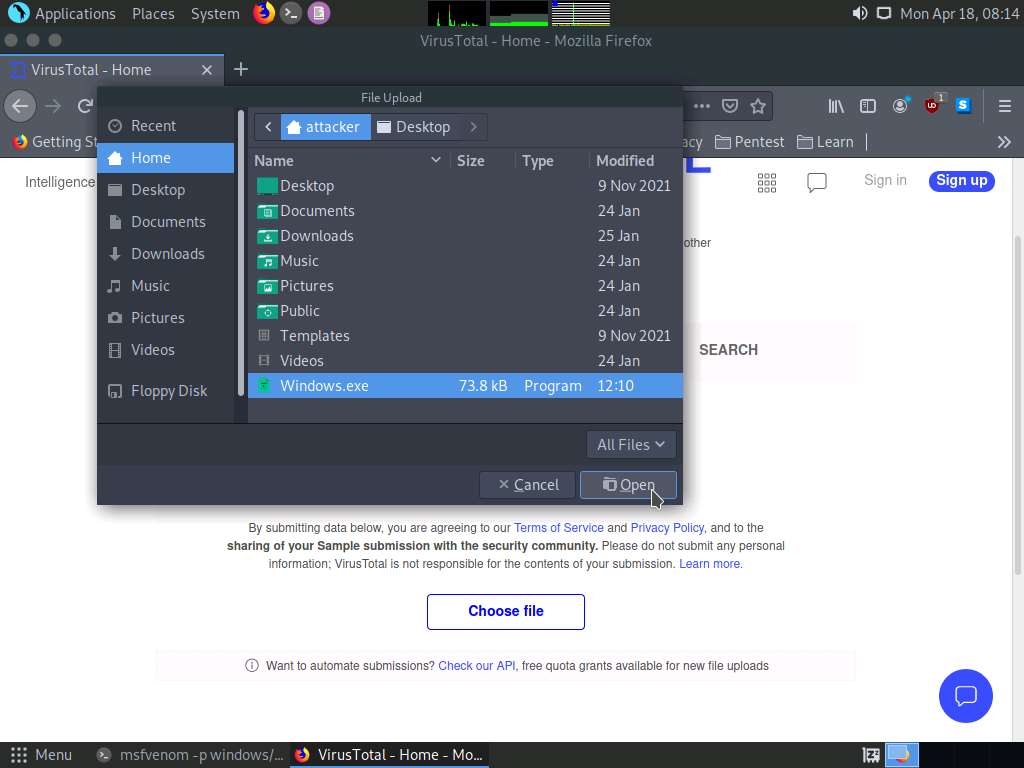Open VirusTotal apps grid icon

(767, 182)
